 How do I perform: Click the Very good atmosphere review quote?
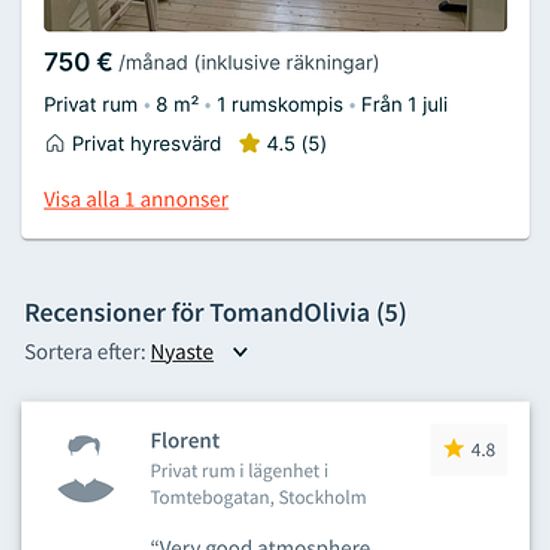tap(260, 544)
